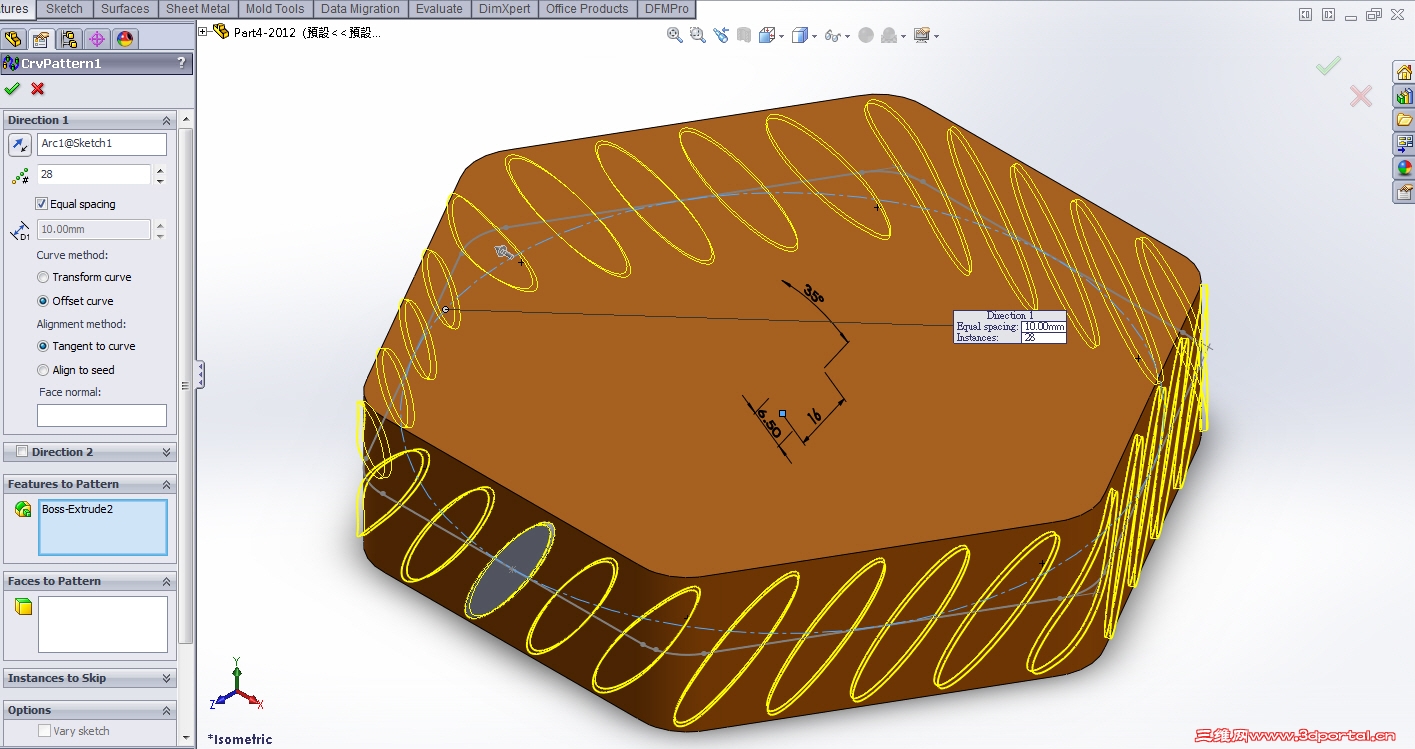Viewport: 1415px width, 749px height.
Task: Cancel the pattern with the red X
Action: tap(38, 89)
